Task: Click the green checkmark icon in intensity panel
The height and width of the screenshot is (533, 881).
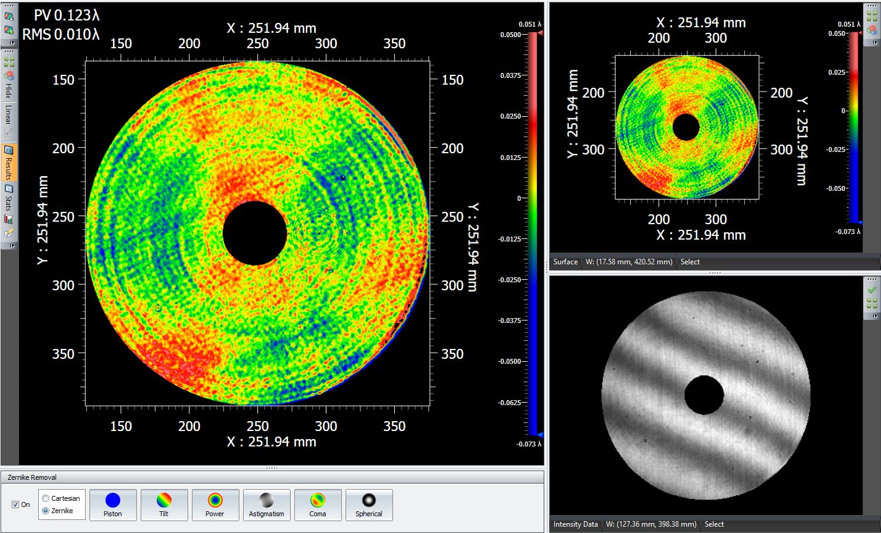Action: coord(872,290)
